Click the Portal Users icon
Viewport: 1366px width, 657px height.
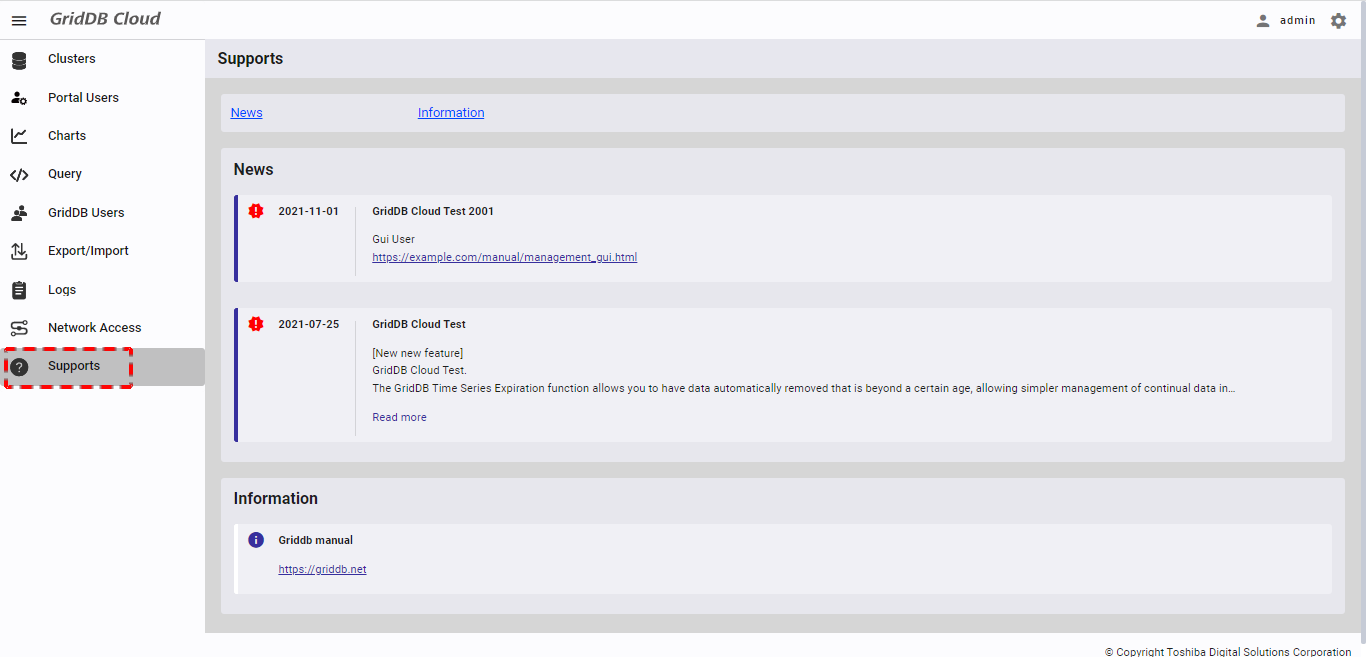pos(19,98)
